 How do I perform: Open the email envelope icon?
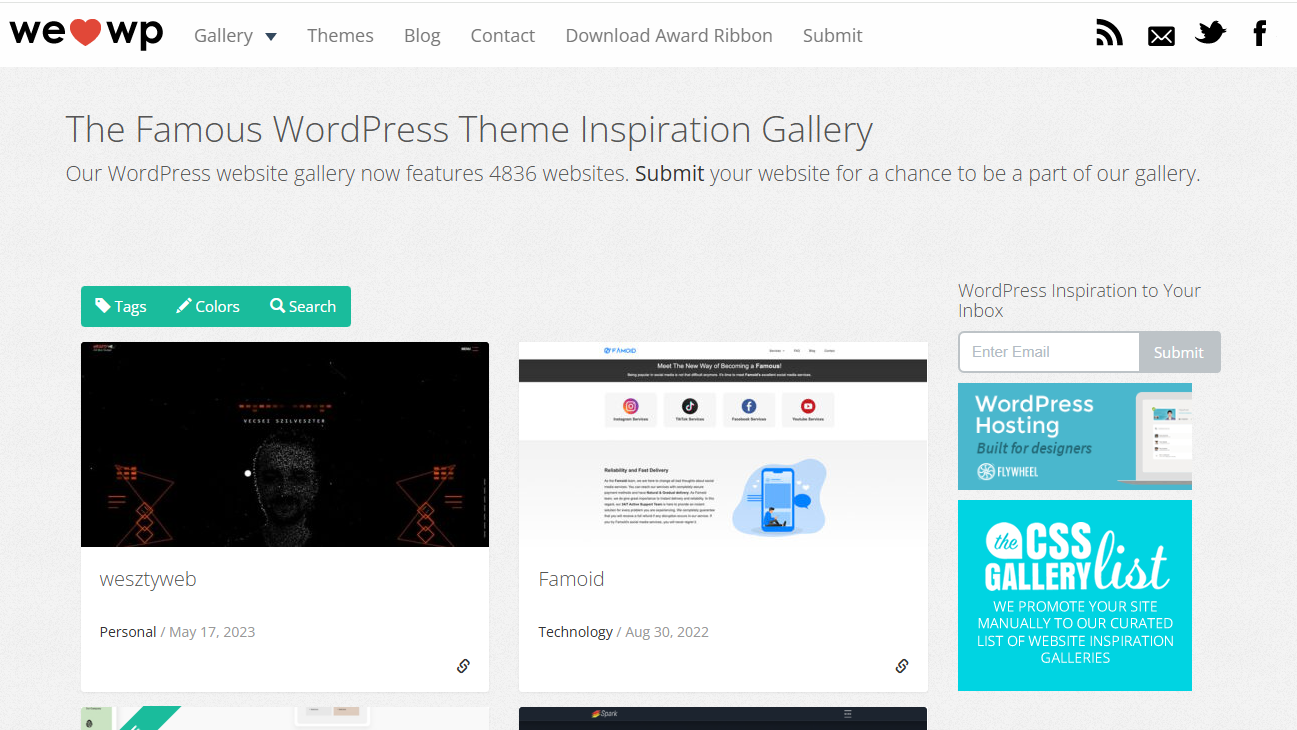(x=1161, y=36)
